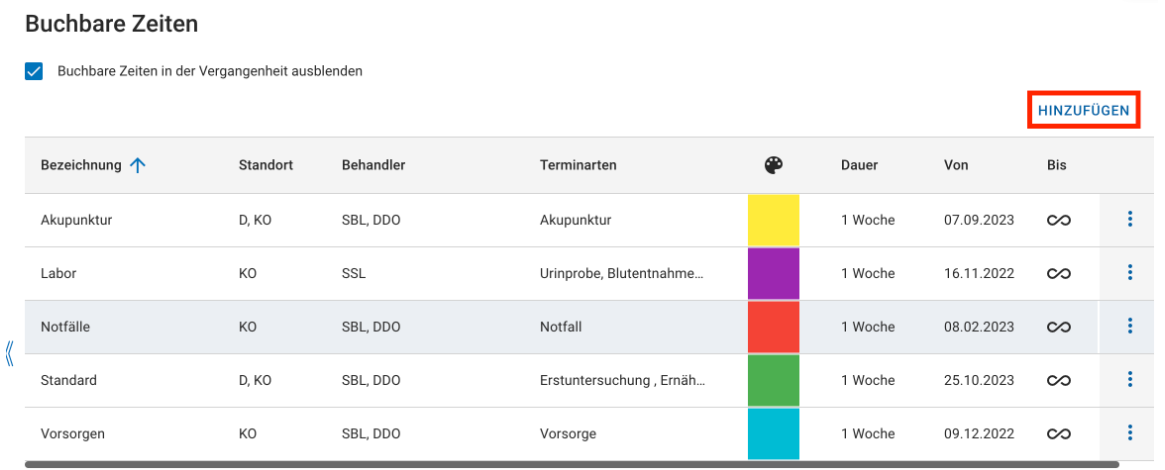Click Urinprobe, Blutentnahme cell in Labor row
Image resolution: width=1165 pixels, height=470 pixels.
point(621,273)
